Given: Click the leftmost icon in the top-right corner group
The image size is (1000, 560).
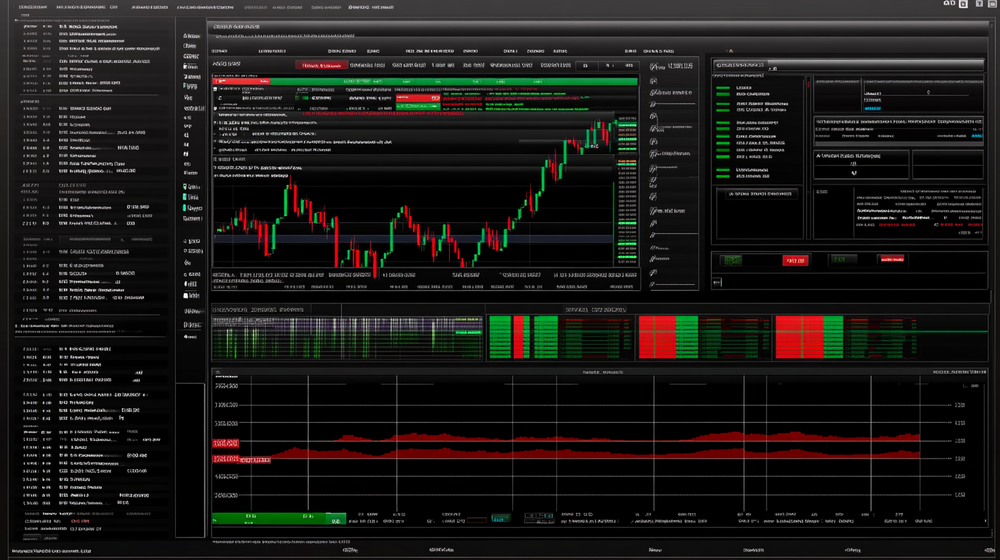Looking at the screenshot, I should (x=948, y=5).
